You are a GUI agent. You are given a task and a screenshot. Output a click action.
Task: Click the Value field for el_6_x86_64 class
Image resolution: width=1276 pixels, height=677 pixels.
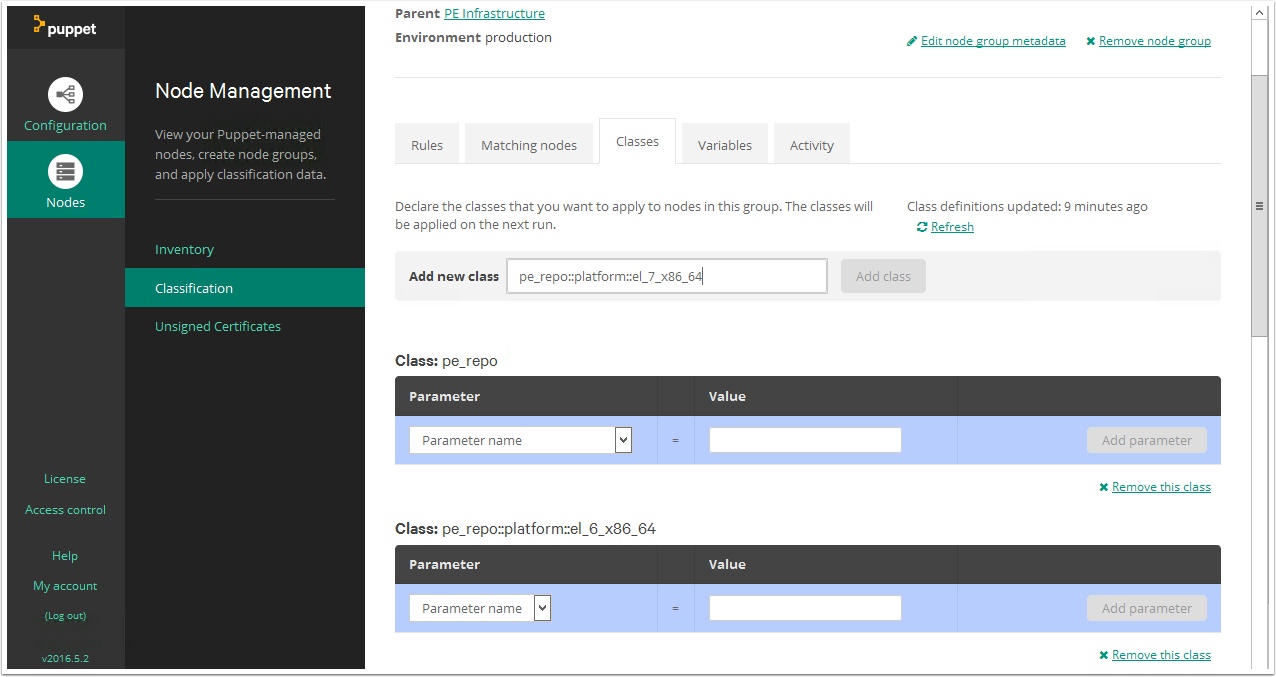[805, 608]
